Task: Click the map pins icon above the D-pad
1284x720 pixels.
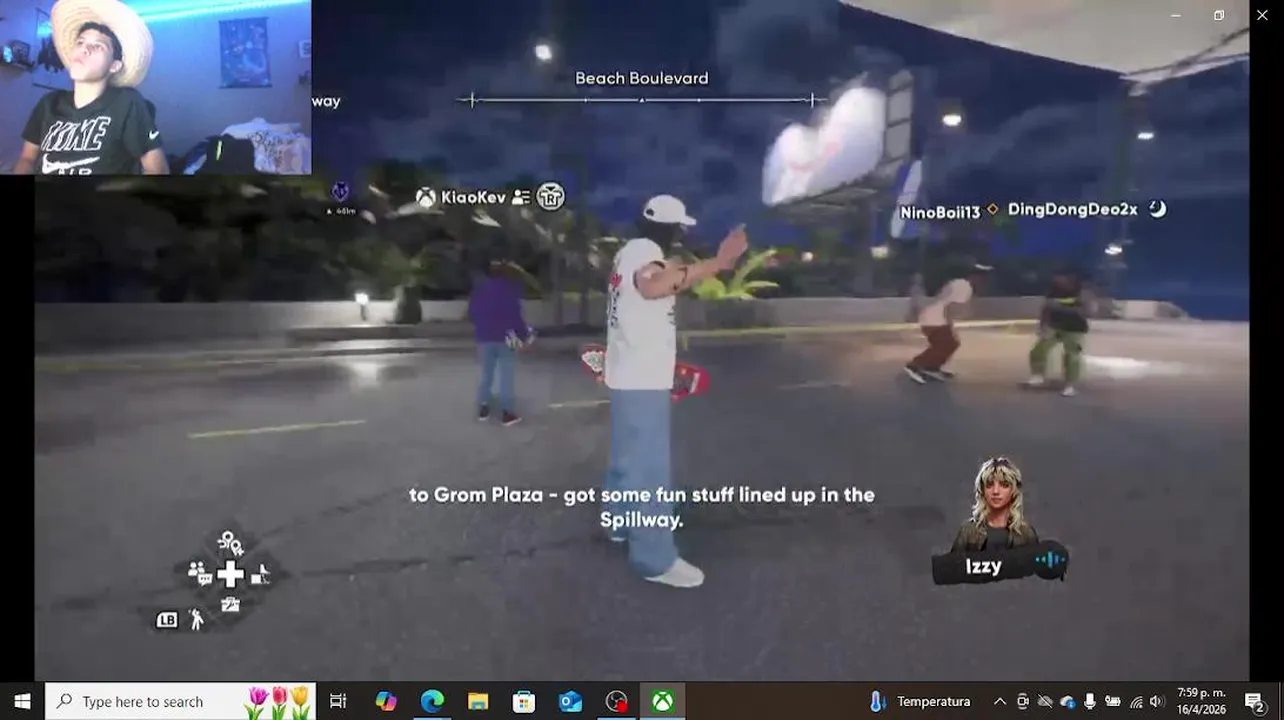Action: (x=230, y=543)
